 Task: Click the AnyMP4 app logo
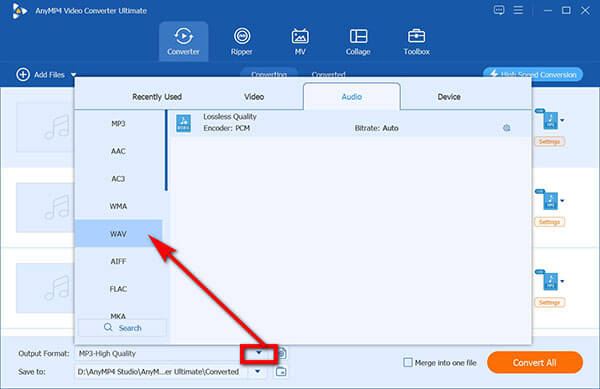click(x=19, y=11)
